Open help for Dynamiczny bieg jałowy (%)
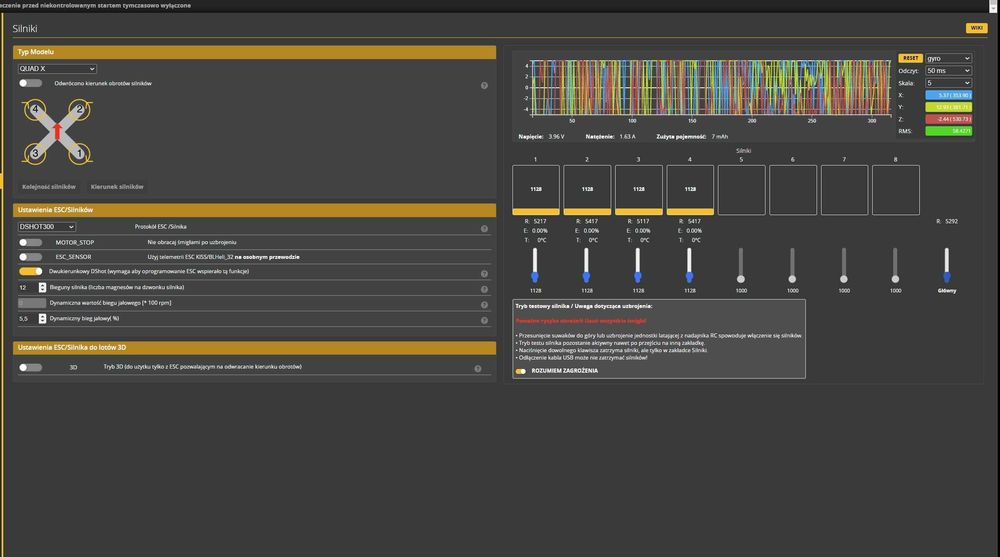This screenshot has height=557, width=1000. pyautogui.click(x=484, y=320)
